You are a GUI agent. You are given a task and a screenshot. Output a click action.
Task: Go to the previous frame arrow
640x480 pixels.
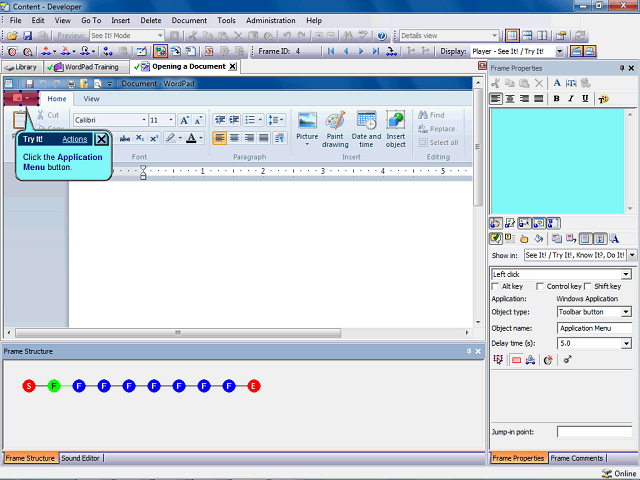(346, 51)
